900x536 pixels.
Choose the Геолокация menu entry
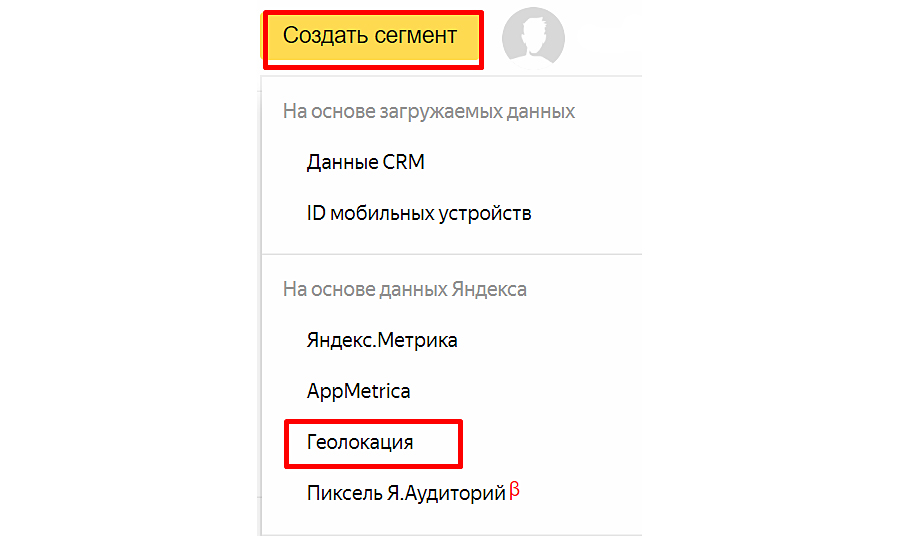click(x=360, y=442)
